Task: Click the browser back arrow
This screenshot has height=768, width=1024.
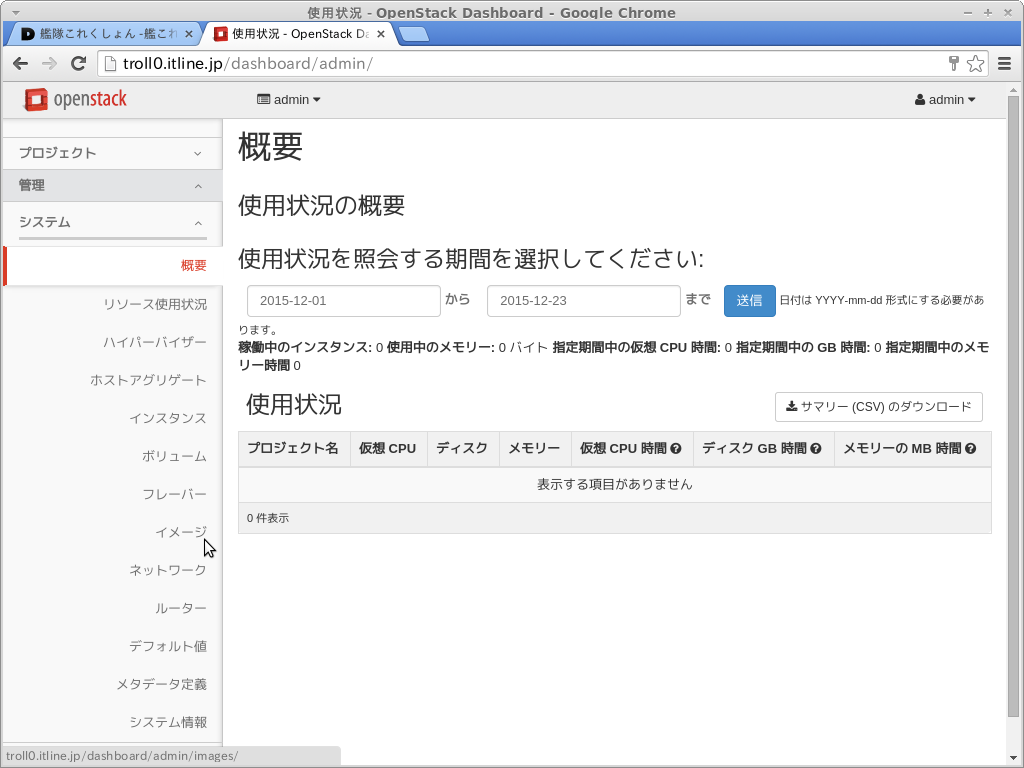Action: [20, 63]
